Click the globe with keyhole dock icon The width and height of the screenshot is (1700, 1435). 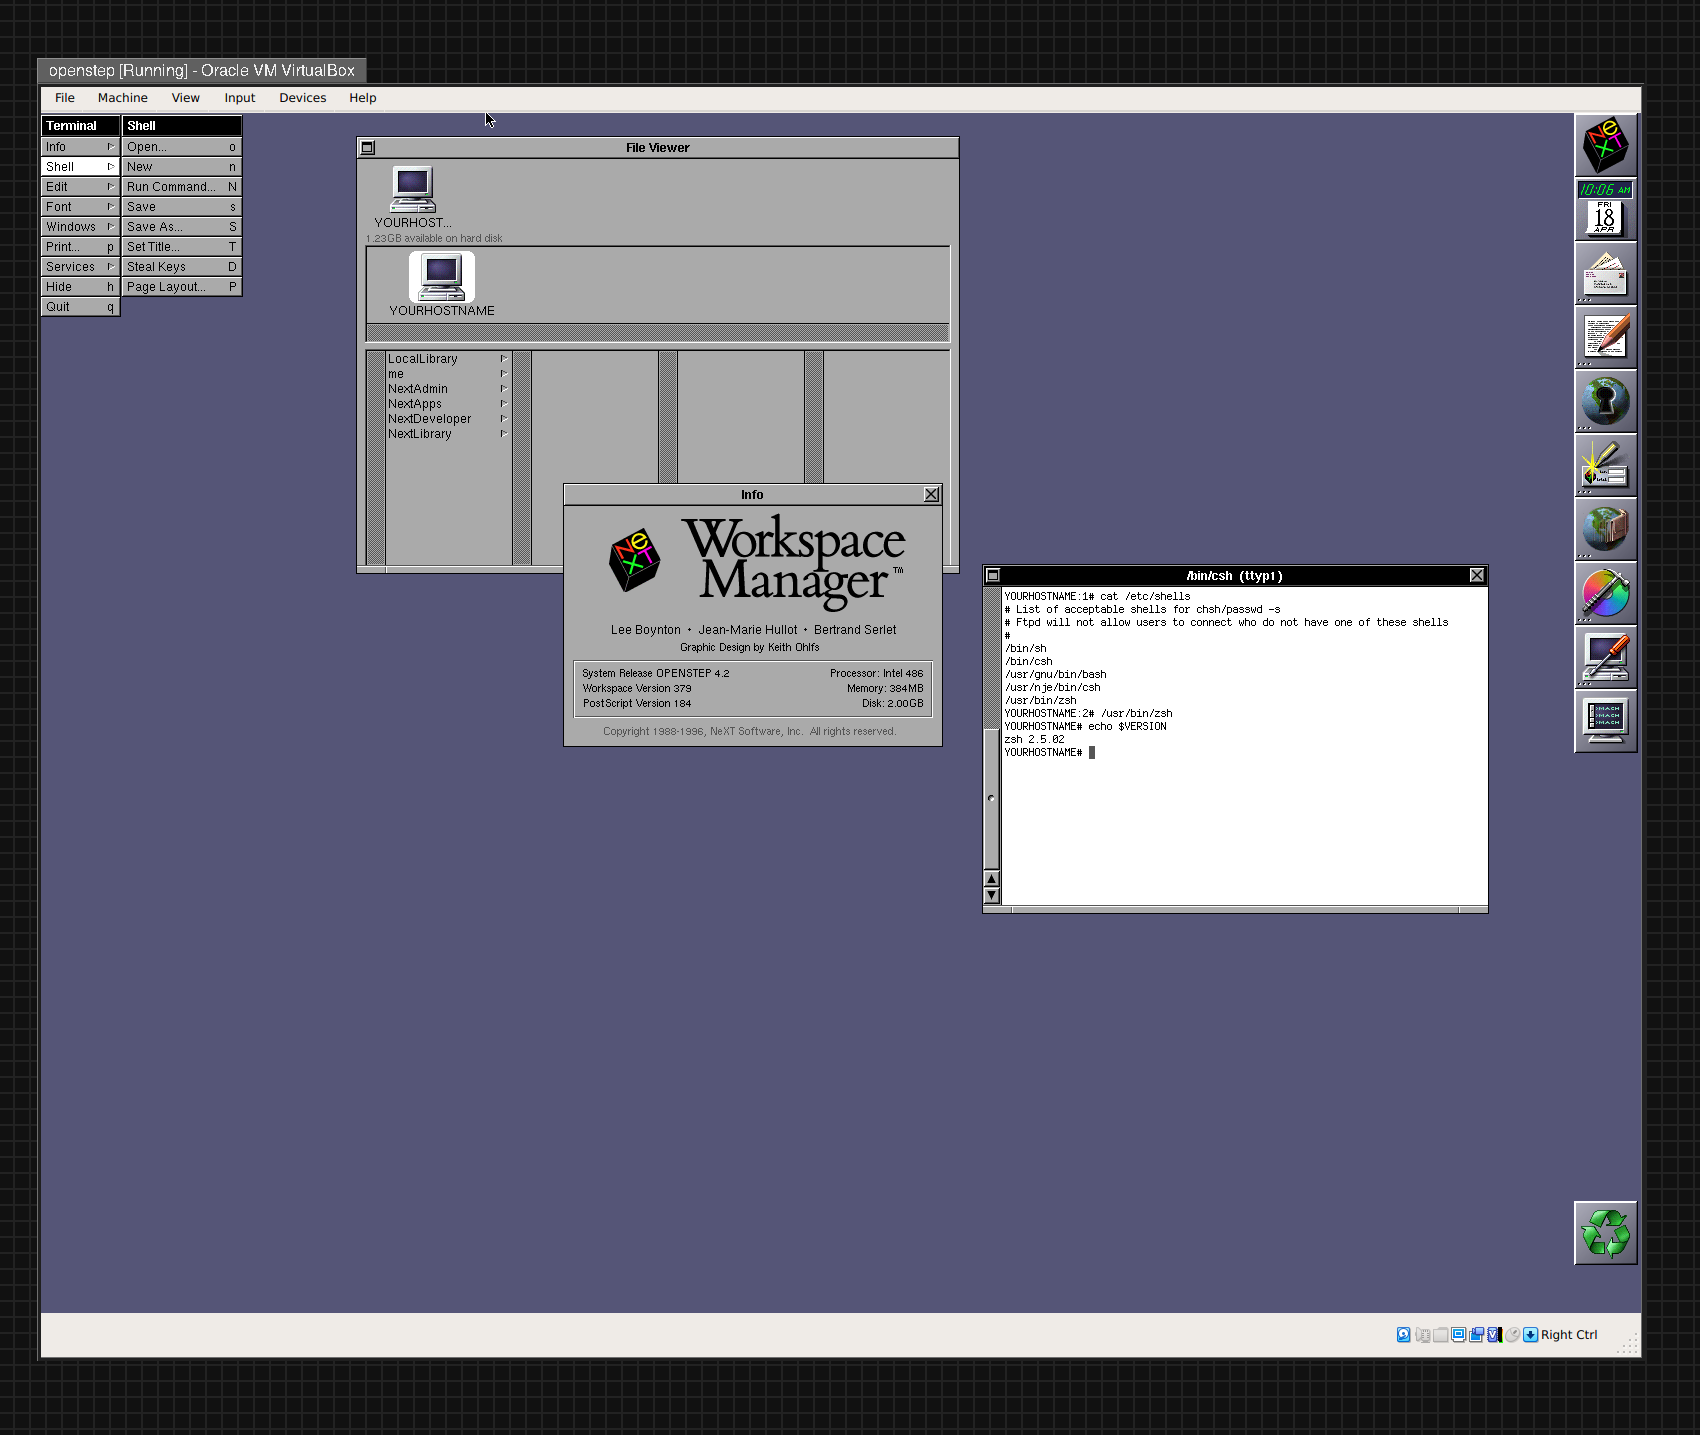point(1605,401)
